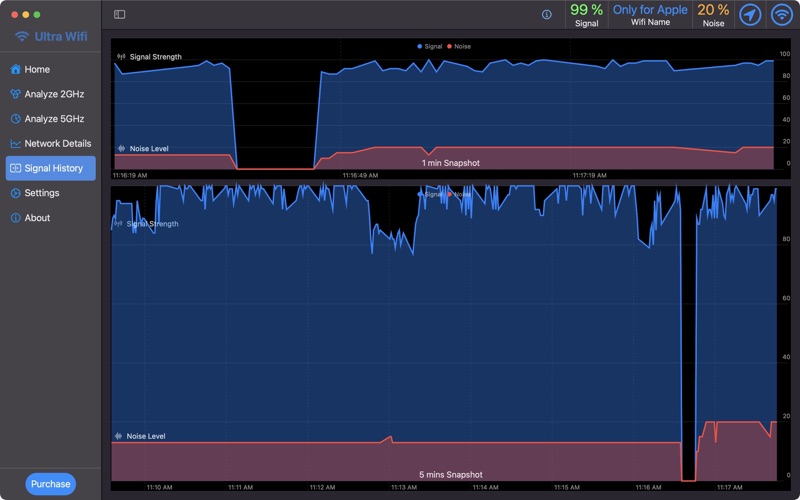
Task: Select Signal History in sidebar
Action: [51, 168]
